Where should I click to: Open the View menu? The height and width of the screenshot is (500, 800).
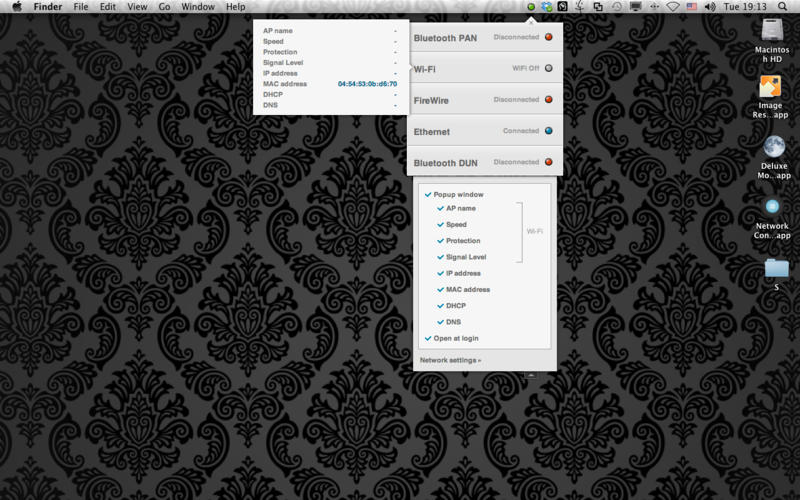click(137, 7)
